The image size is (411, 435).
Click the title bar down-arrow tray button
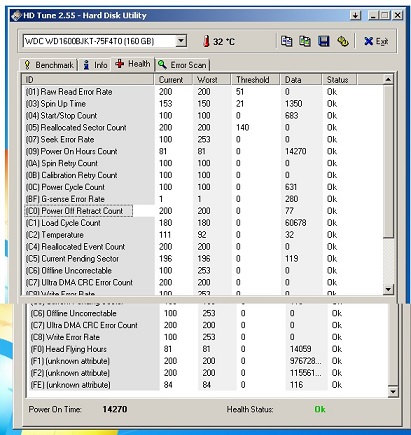tap(355, 15)
